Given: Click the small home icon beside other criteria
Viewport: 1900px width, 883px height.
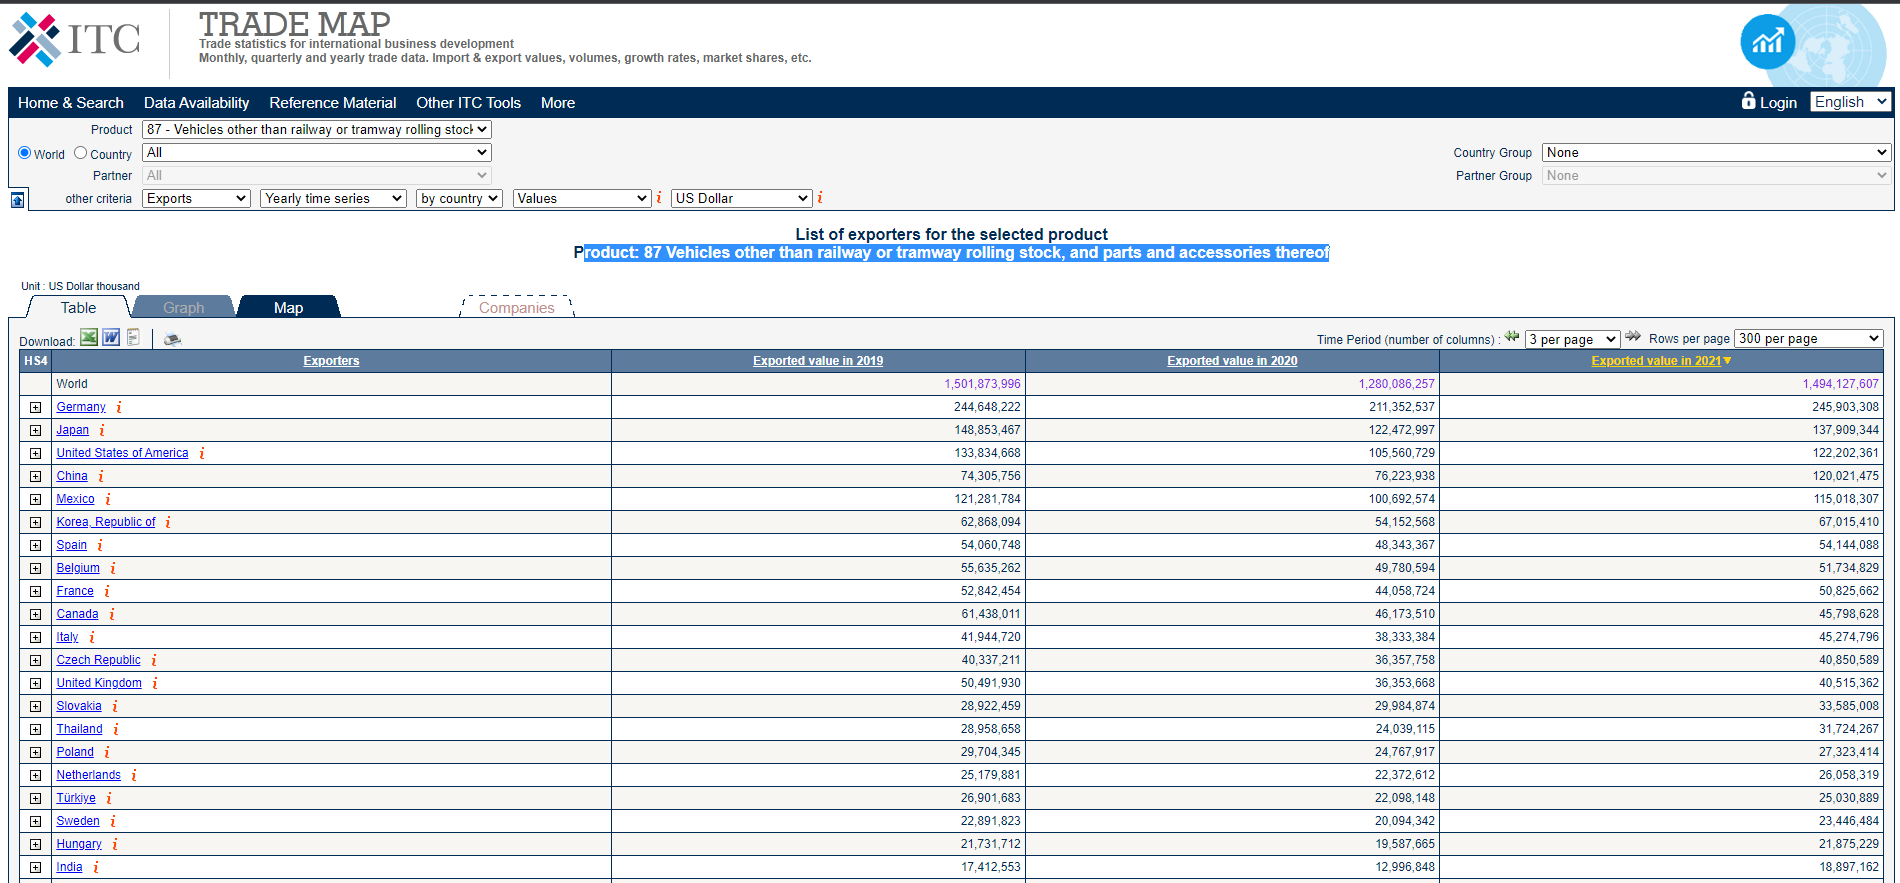Looking at the screenshot, I should (18, 200).
